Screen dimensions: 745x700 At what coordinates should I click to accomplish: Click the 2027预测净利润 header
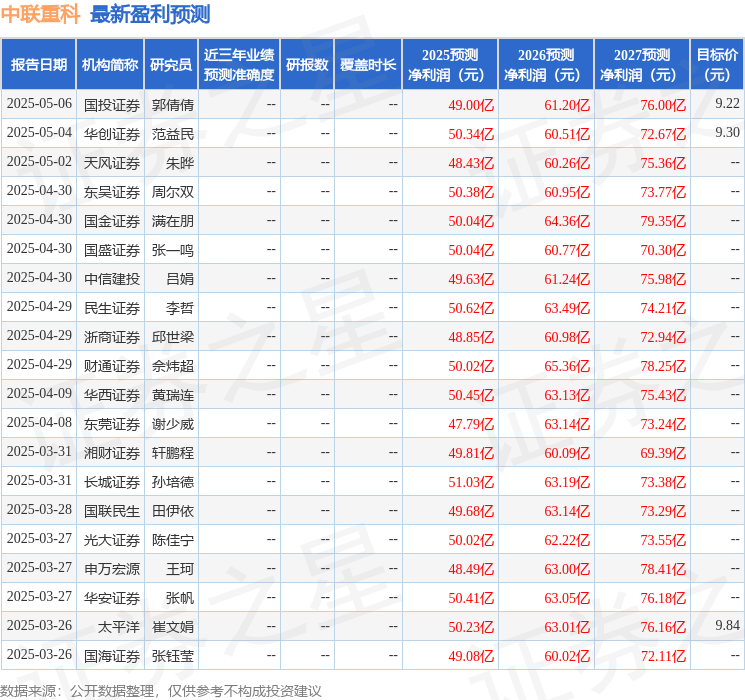coord(642,65)
